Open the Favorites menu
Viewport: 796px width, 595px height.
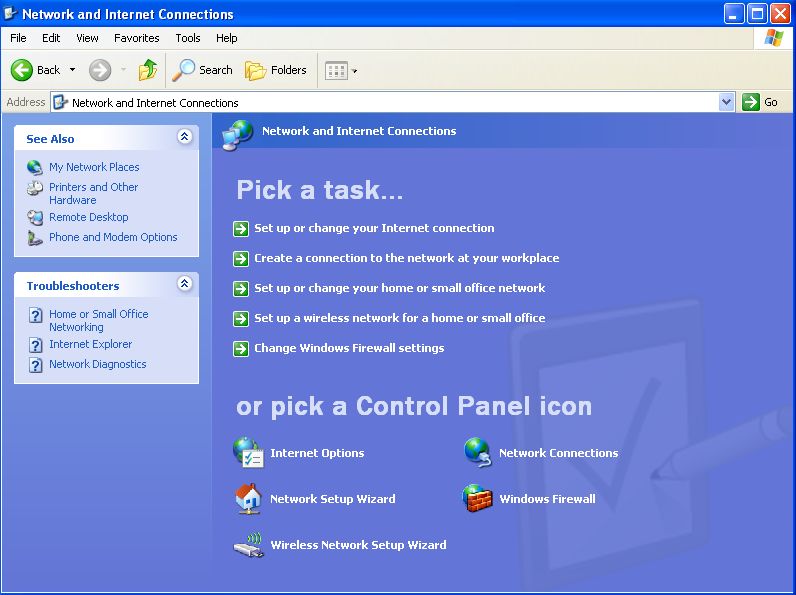[x=136, y=38]
